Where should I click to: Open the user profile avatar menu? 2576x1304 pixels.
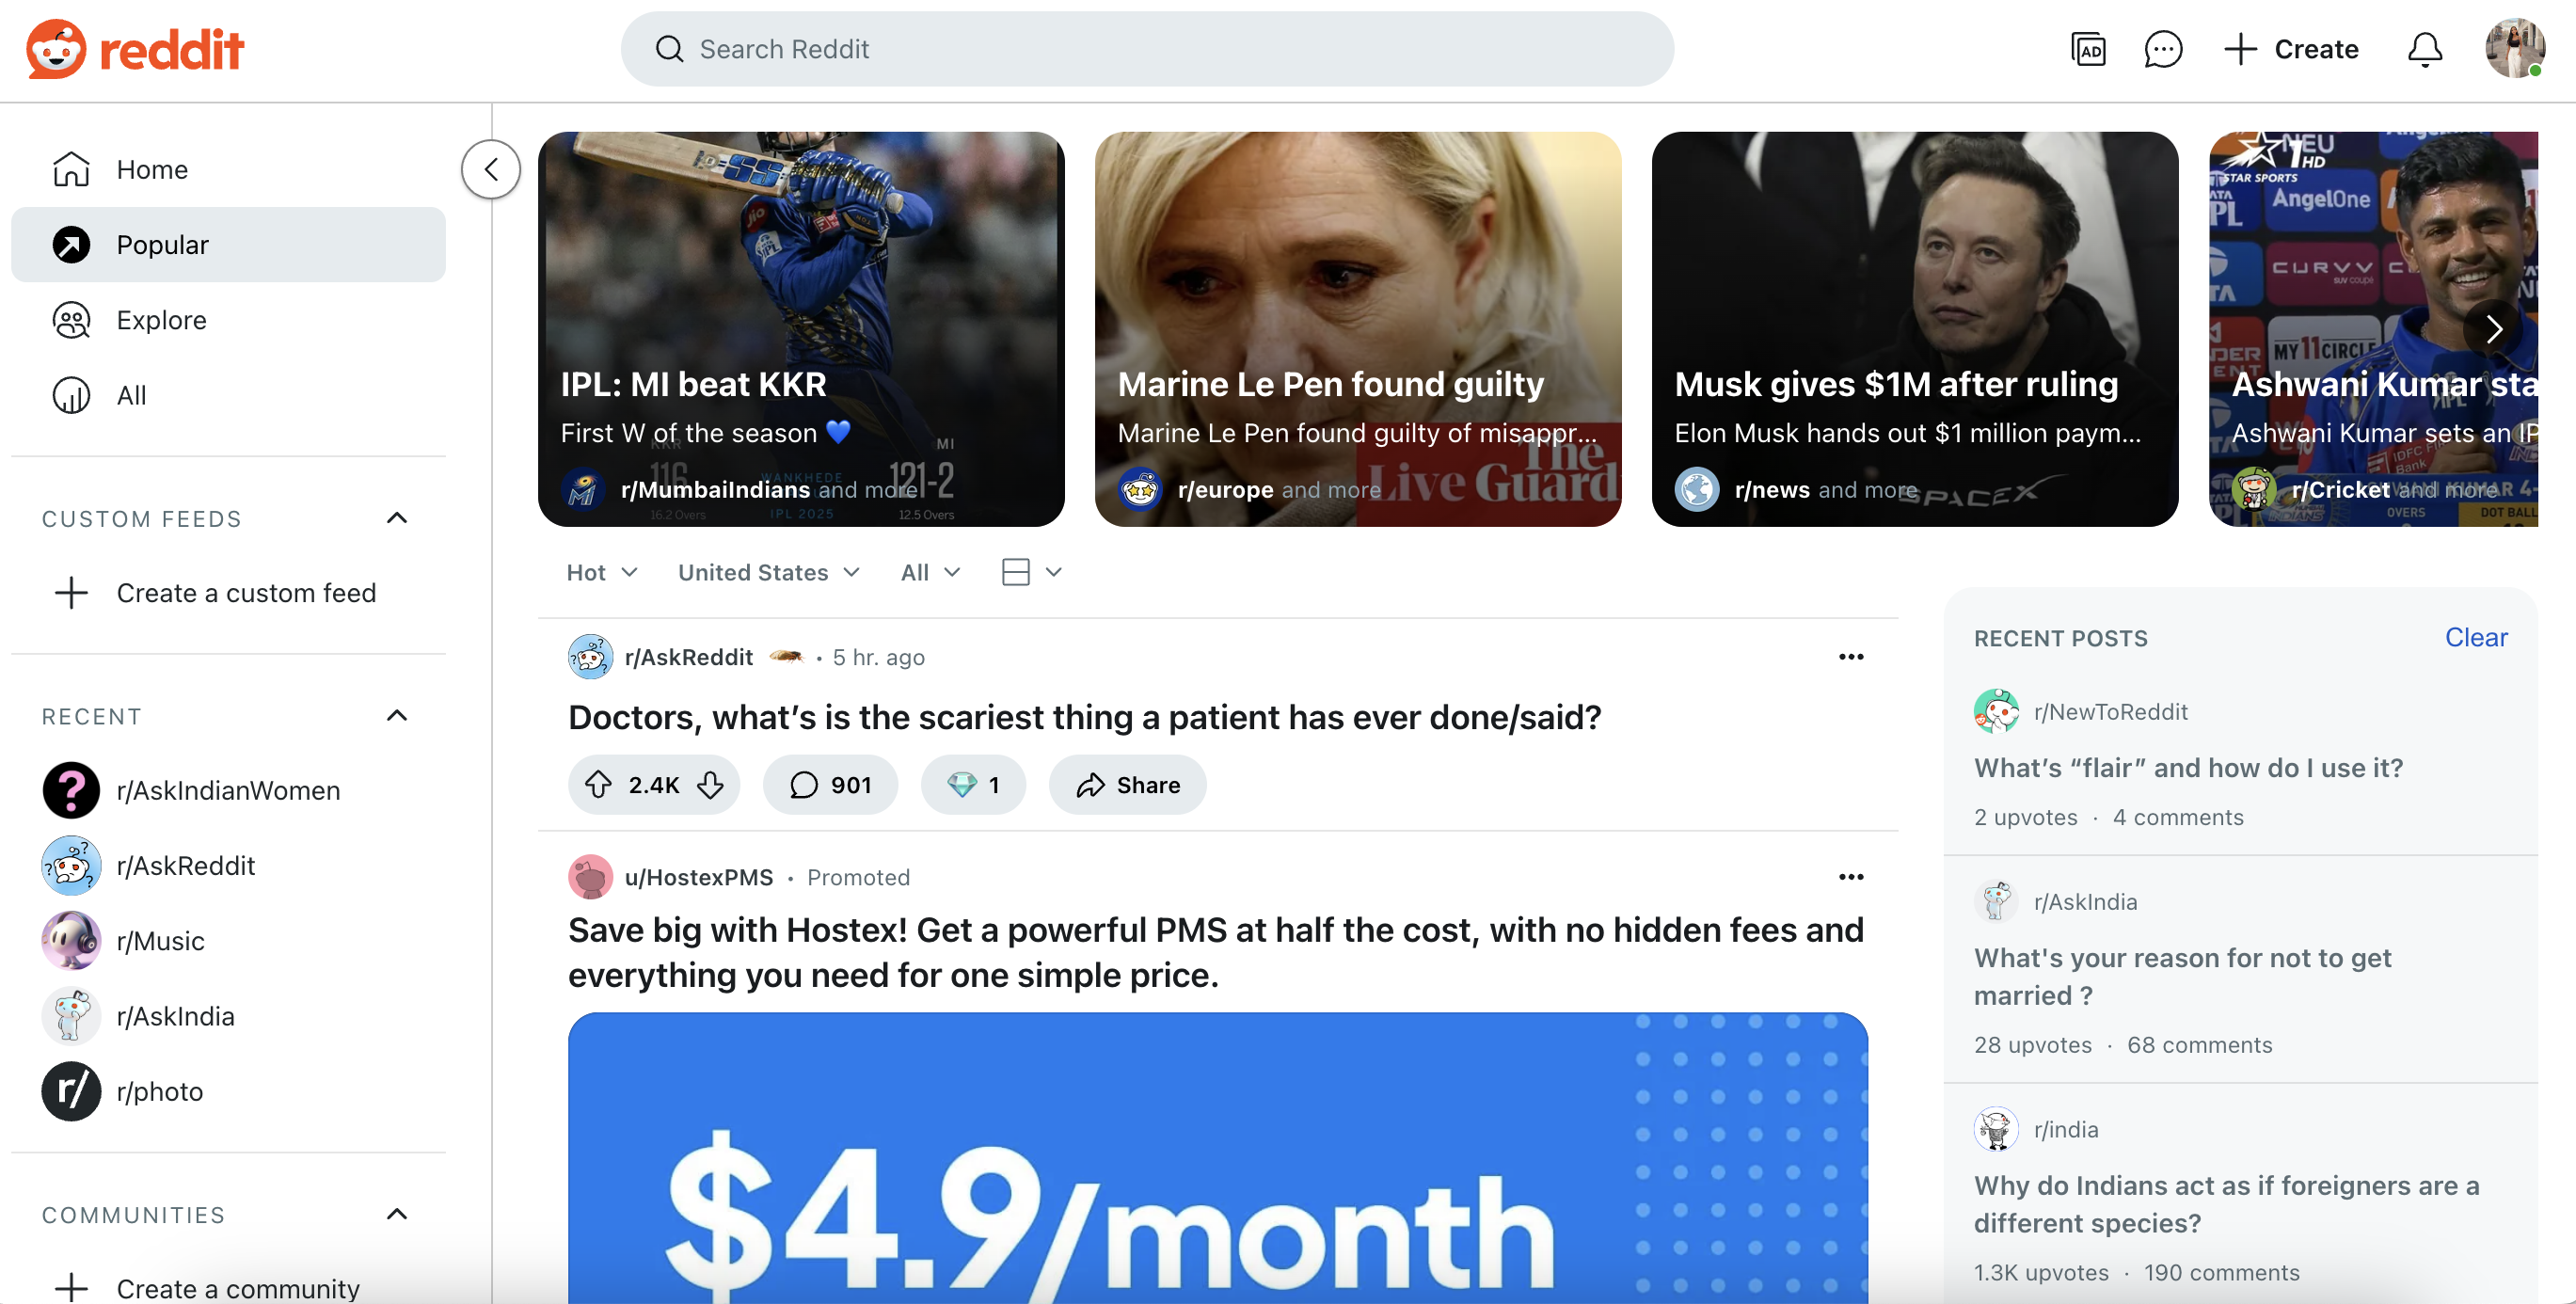(x=2514, y=48)
